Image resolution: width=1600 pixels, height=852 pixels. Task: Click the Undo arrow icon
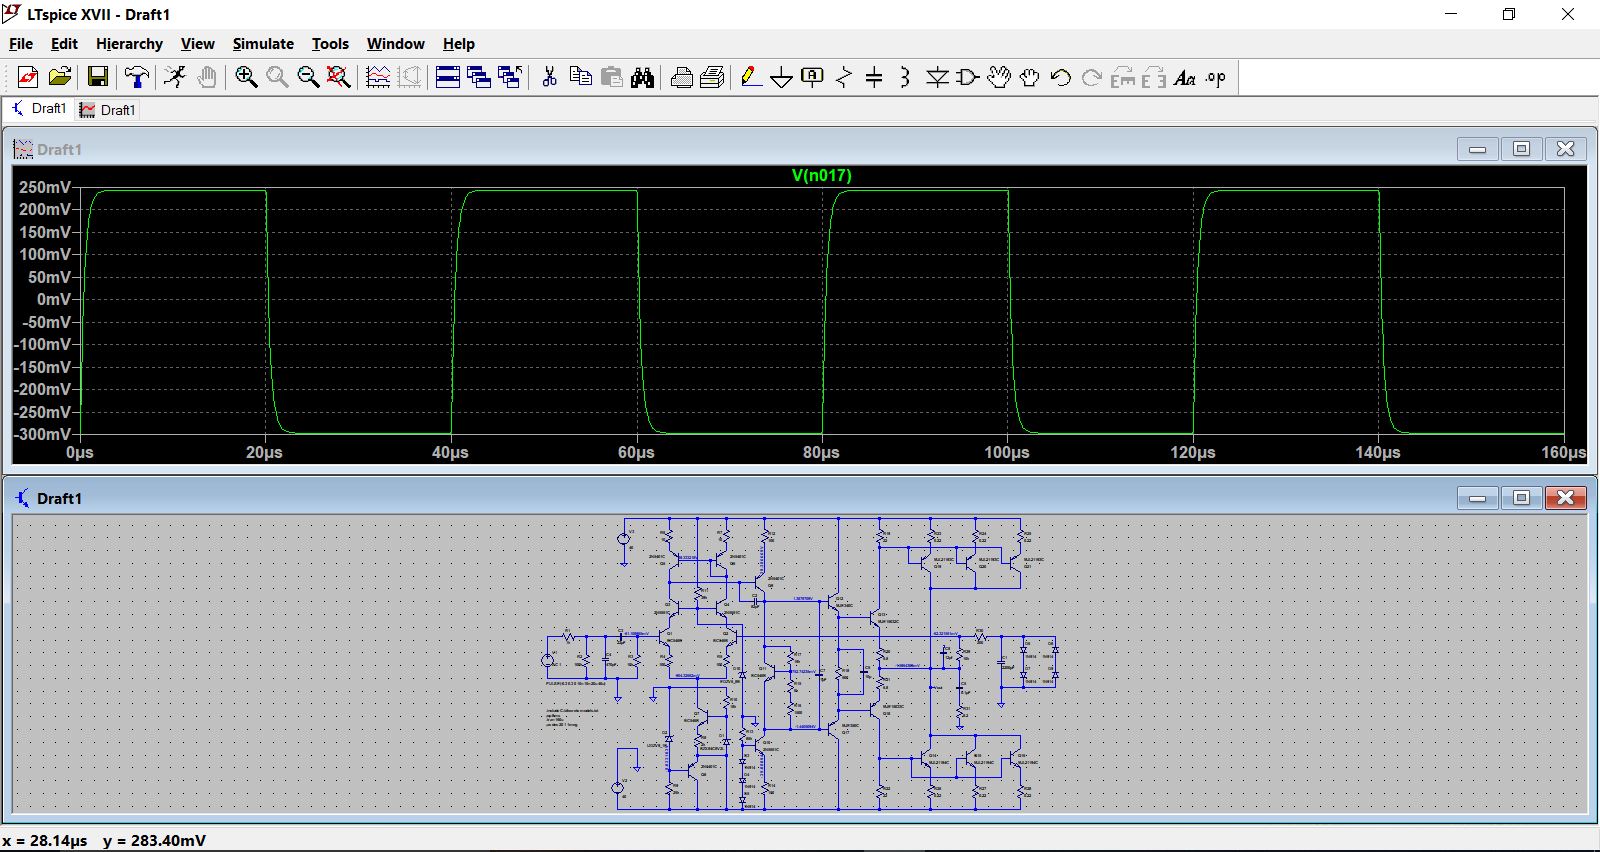[x=1061, y=77]
